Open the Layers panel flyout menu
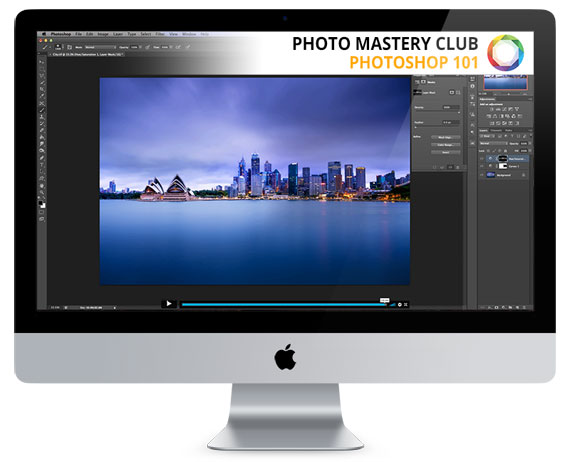Viewport: 570px width, 462px height. coord(530,130)
